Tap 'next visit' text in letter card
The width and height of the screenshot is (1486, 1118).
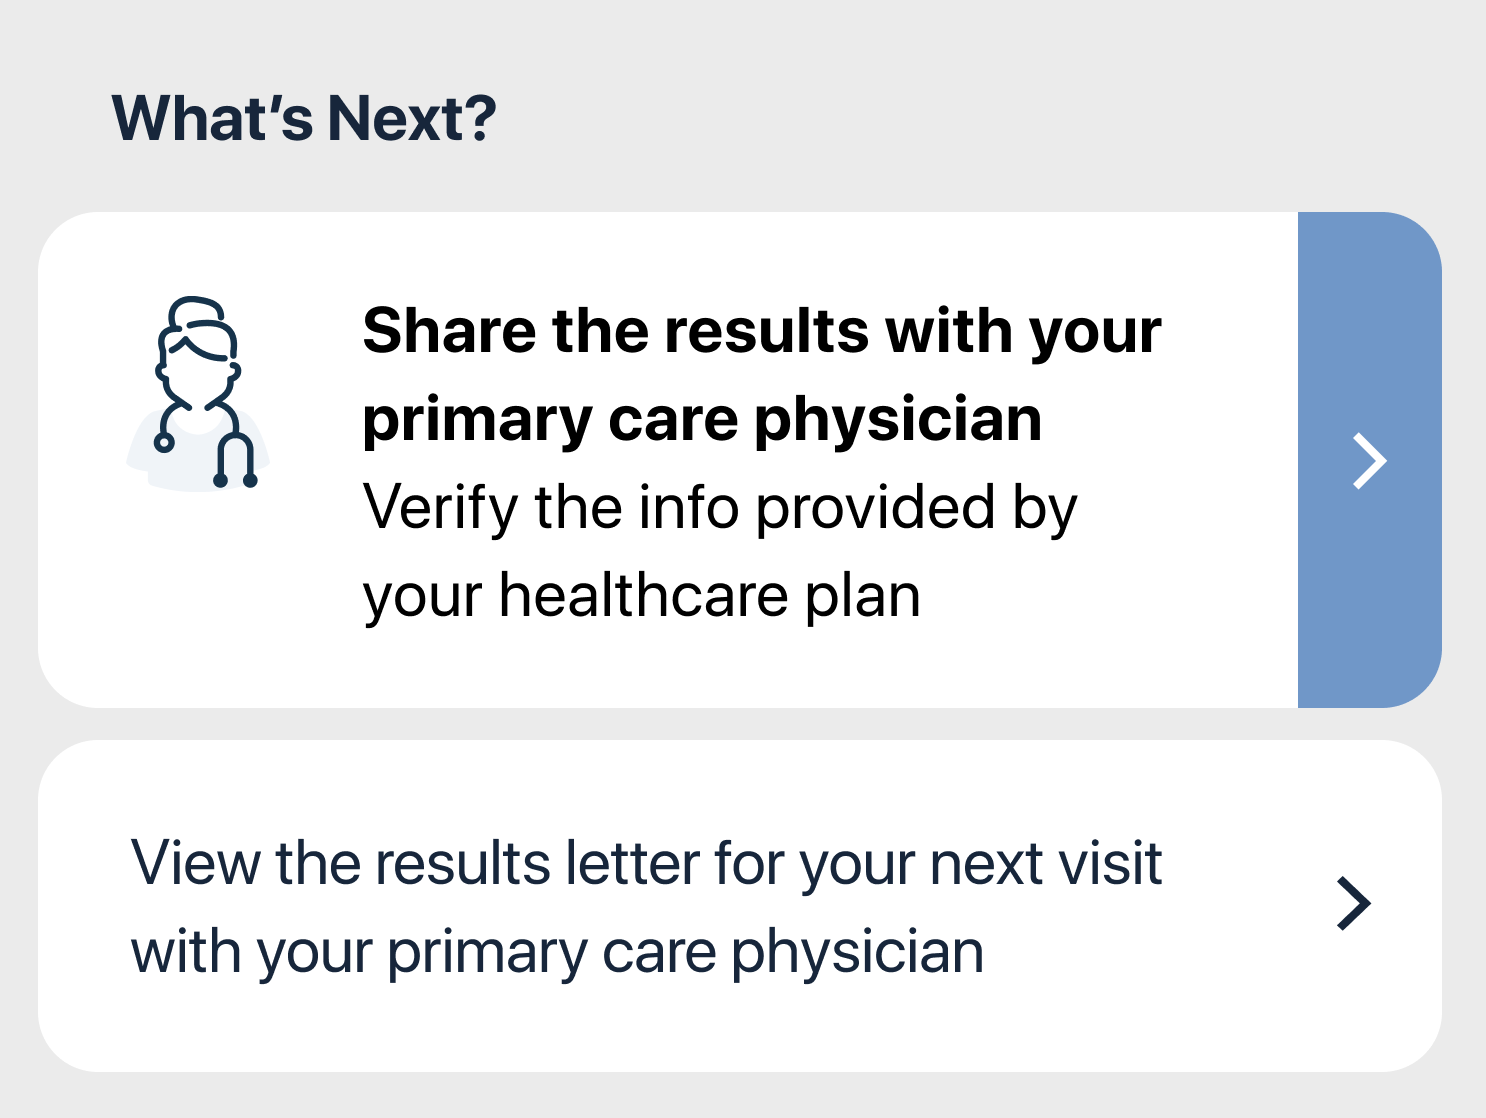1046,863
